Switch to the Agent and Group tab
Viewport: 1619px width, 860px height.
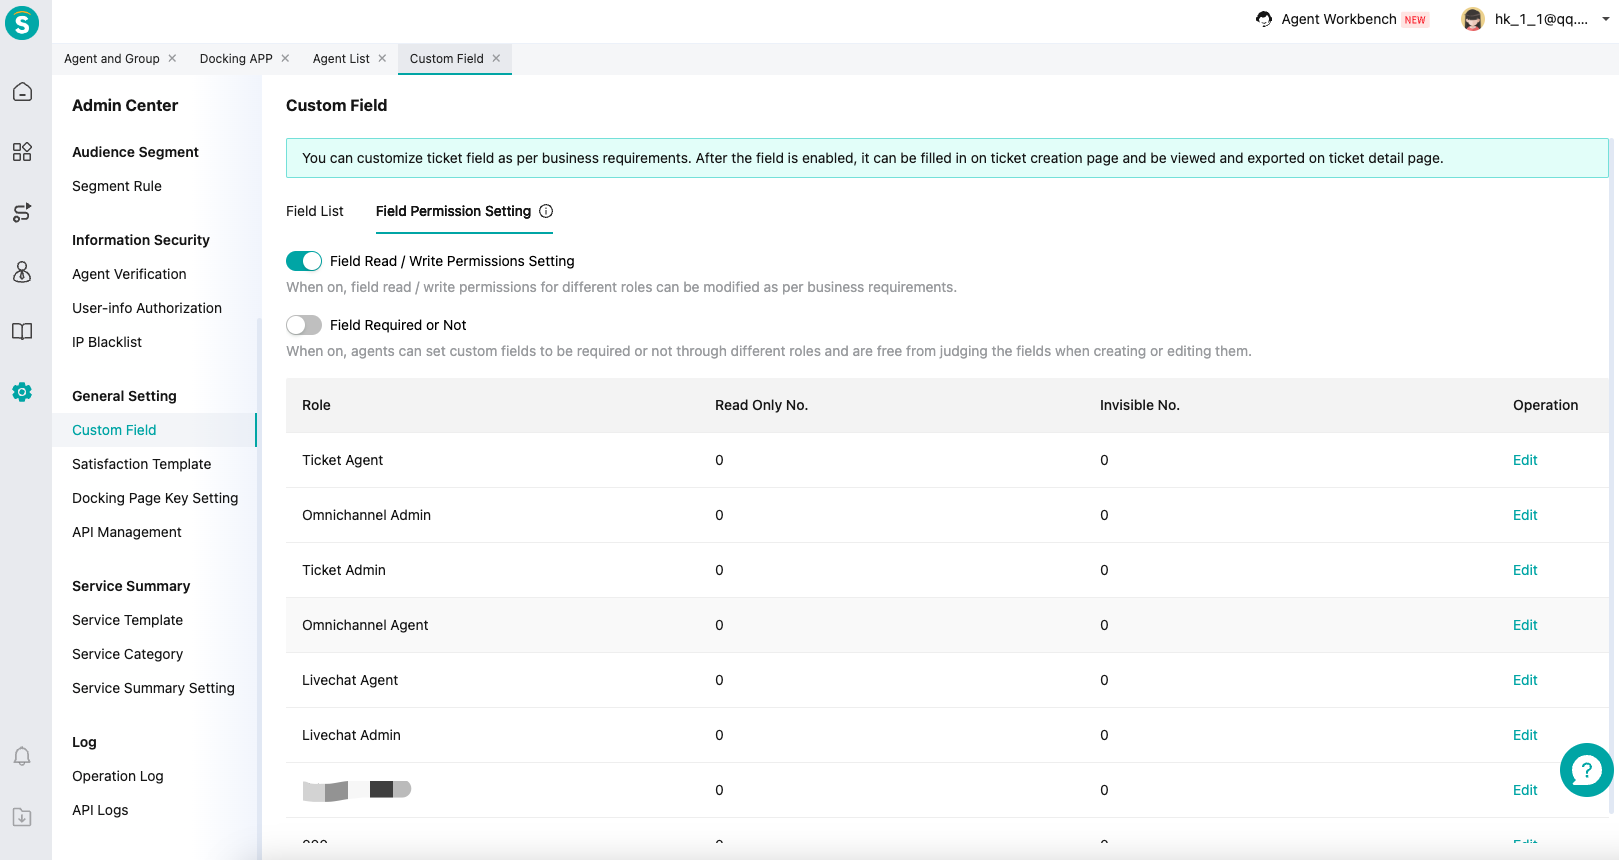click(x=112, y=59)
